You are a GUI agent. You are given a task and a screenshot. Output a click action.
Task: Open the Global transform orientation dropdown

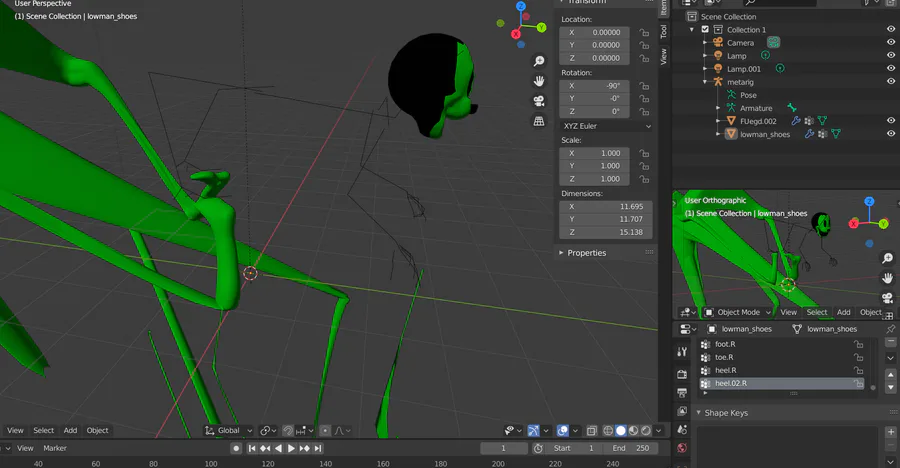click(228, 430)
